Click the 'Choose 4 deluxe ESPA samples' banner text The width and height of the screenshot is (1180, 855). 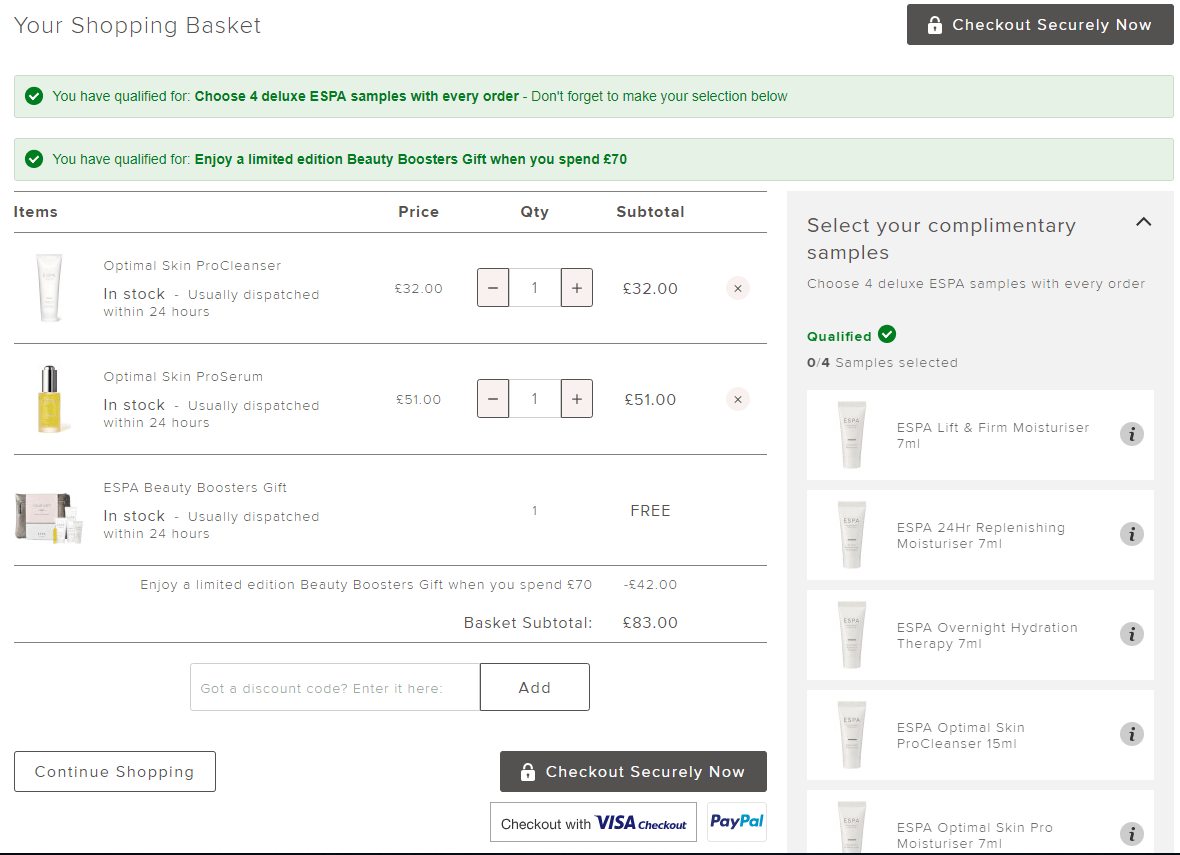tap(357, 96)
